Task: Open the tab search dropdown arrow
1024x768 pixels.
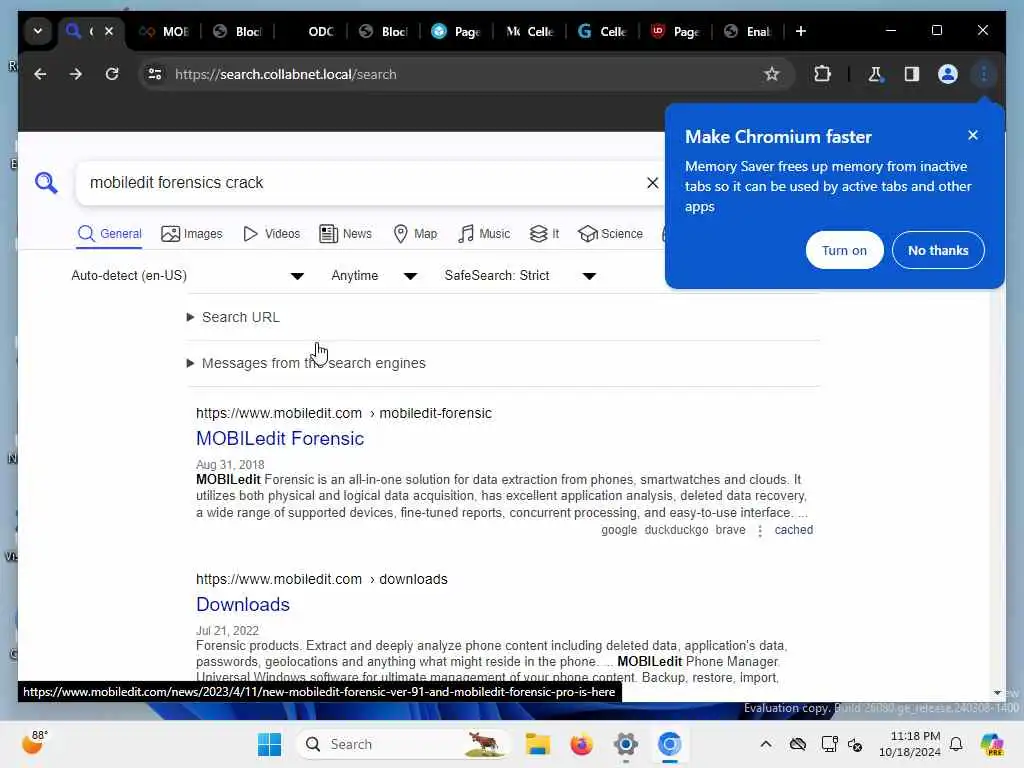Action: point(38,31)
